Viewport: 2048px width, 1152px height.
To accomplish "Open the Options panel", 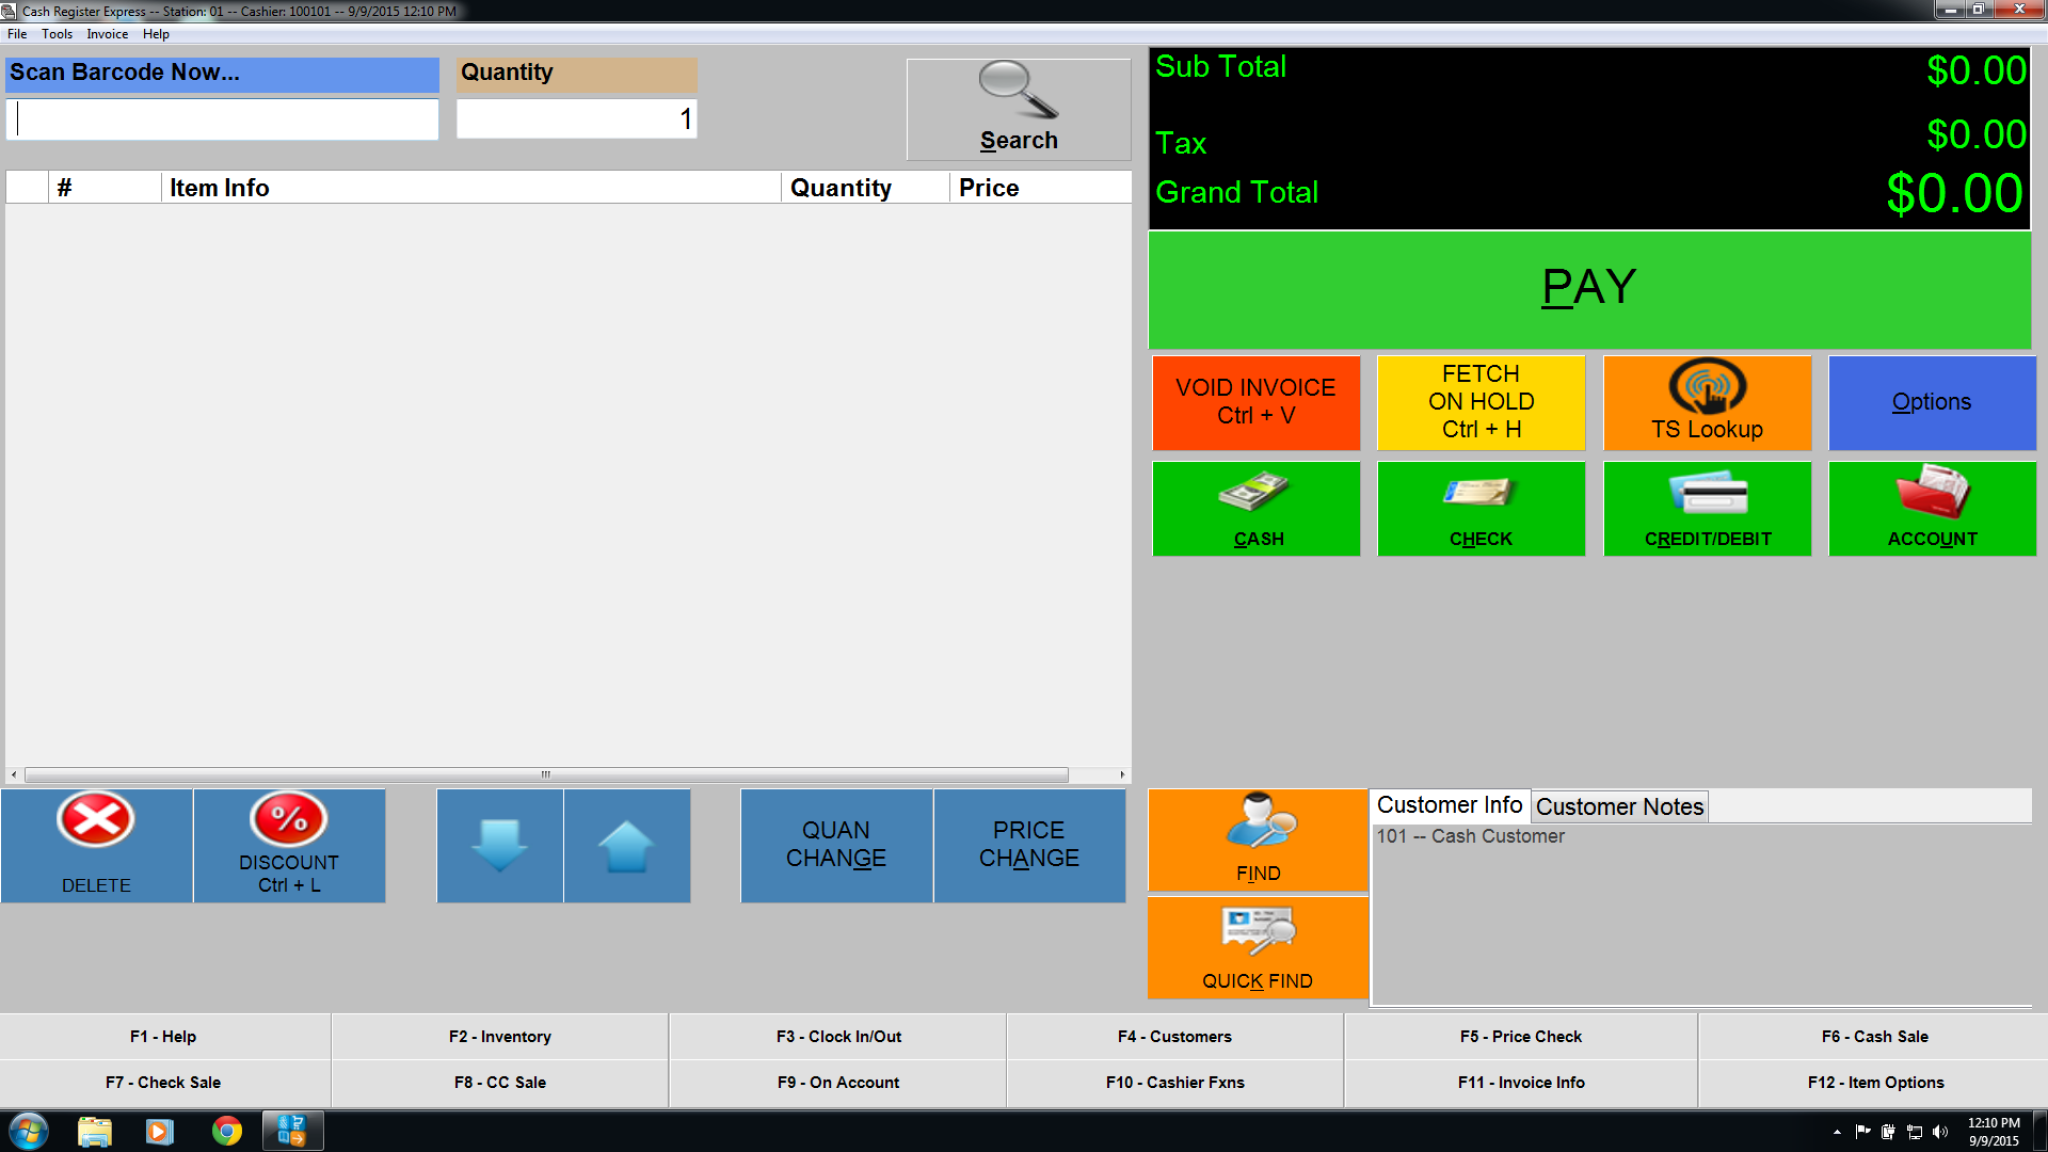I will pos(1931,402).
